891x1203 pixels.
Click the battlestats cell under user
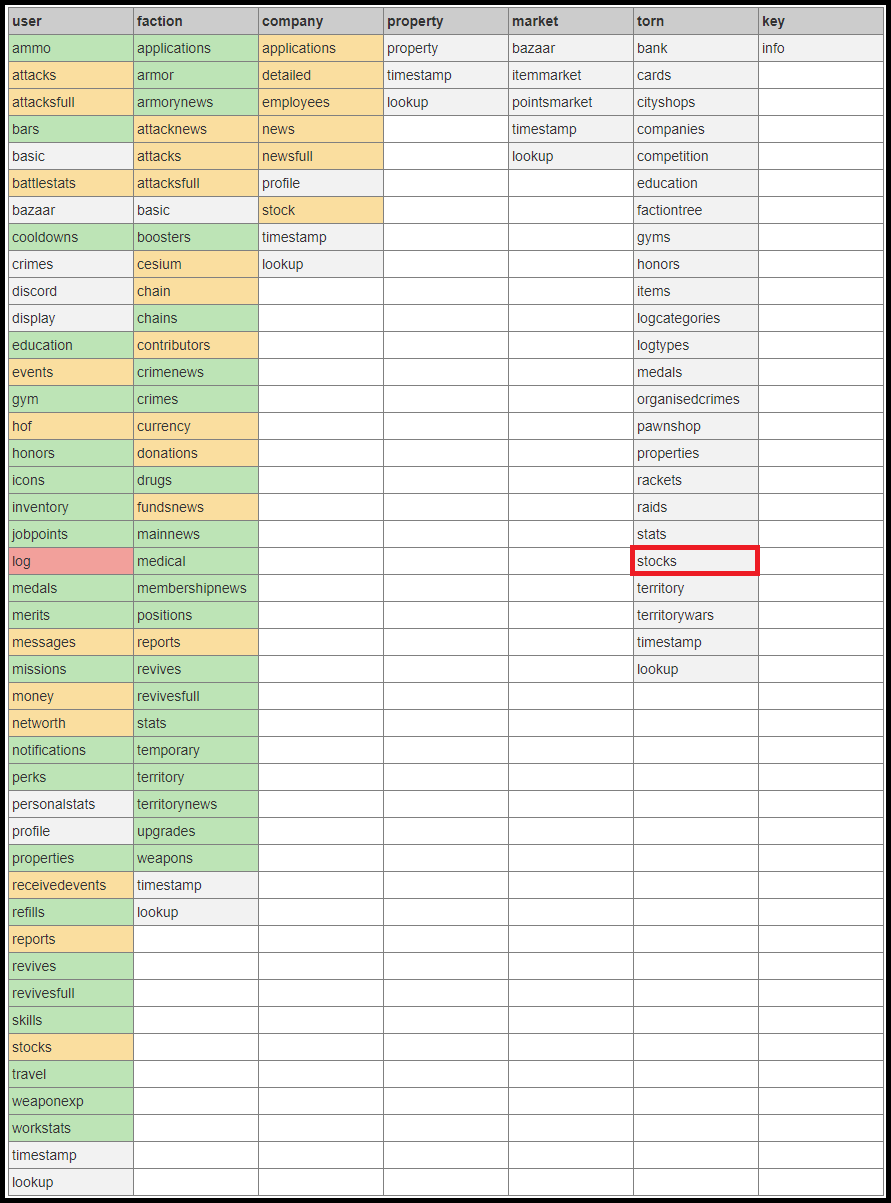71,183
